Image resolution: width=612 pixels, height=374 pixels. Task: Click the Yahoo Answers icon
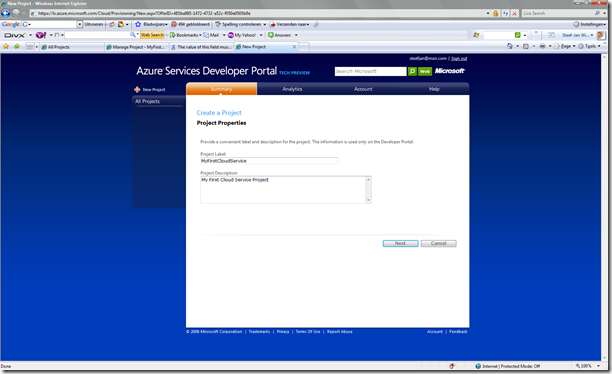click(x=270, y=35)
